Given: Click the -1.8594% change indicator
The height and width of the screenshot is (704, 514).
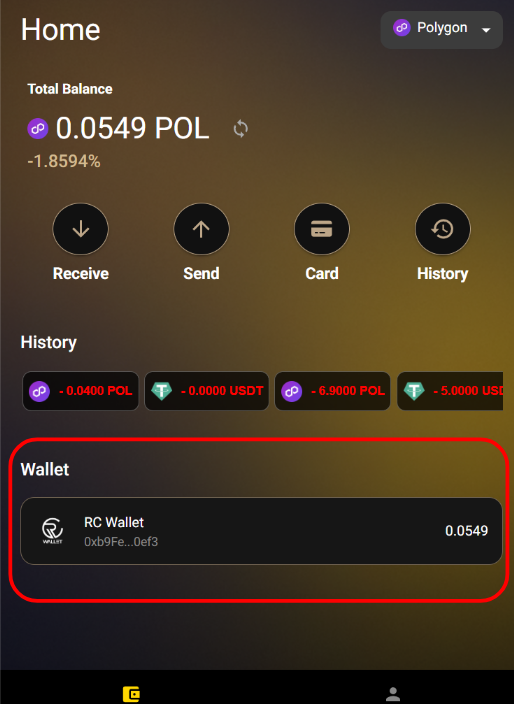Looking at the screenshot, I should (64, 161).
